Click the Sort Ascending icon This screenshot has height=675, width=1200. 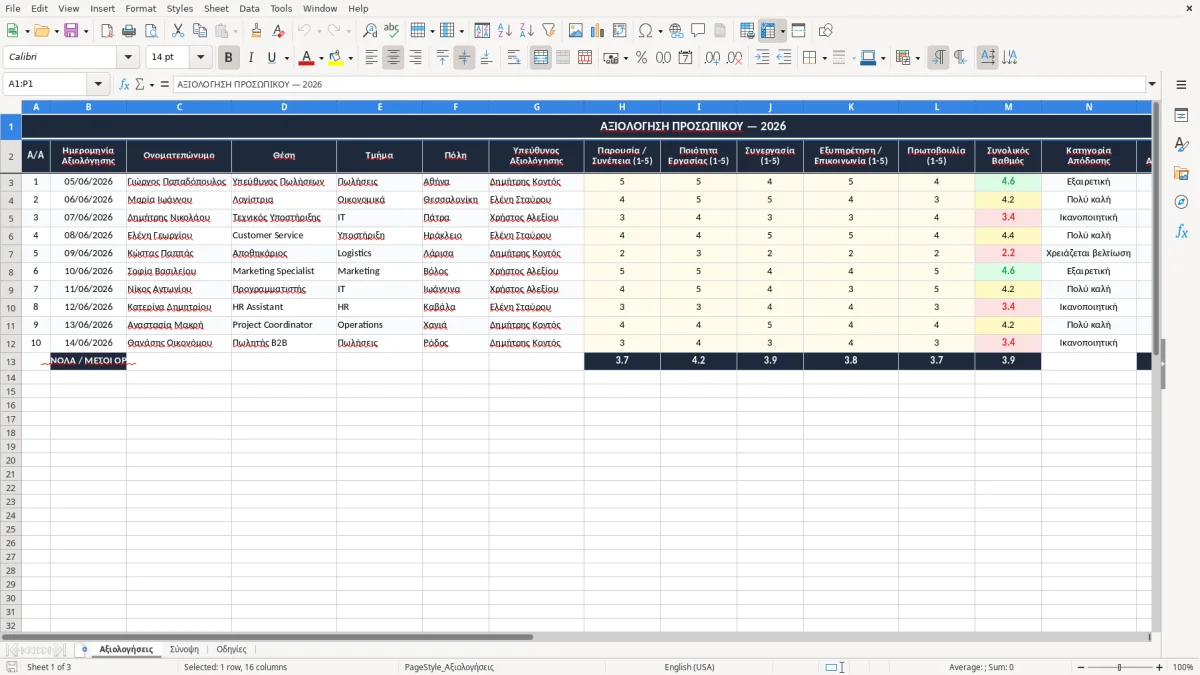pos(505,31)
